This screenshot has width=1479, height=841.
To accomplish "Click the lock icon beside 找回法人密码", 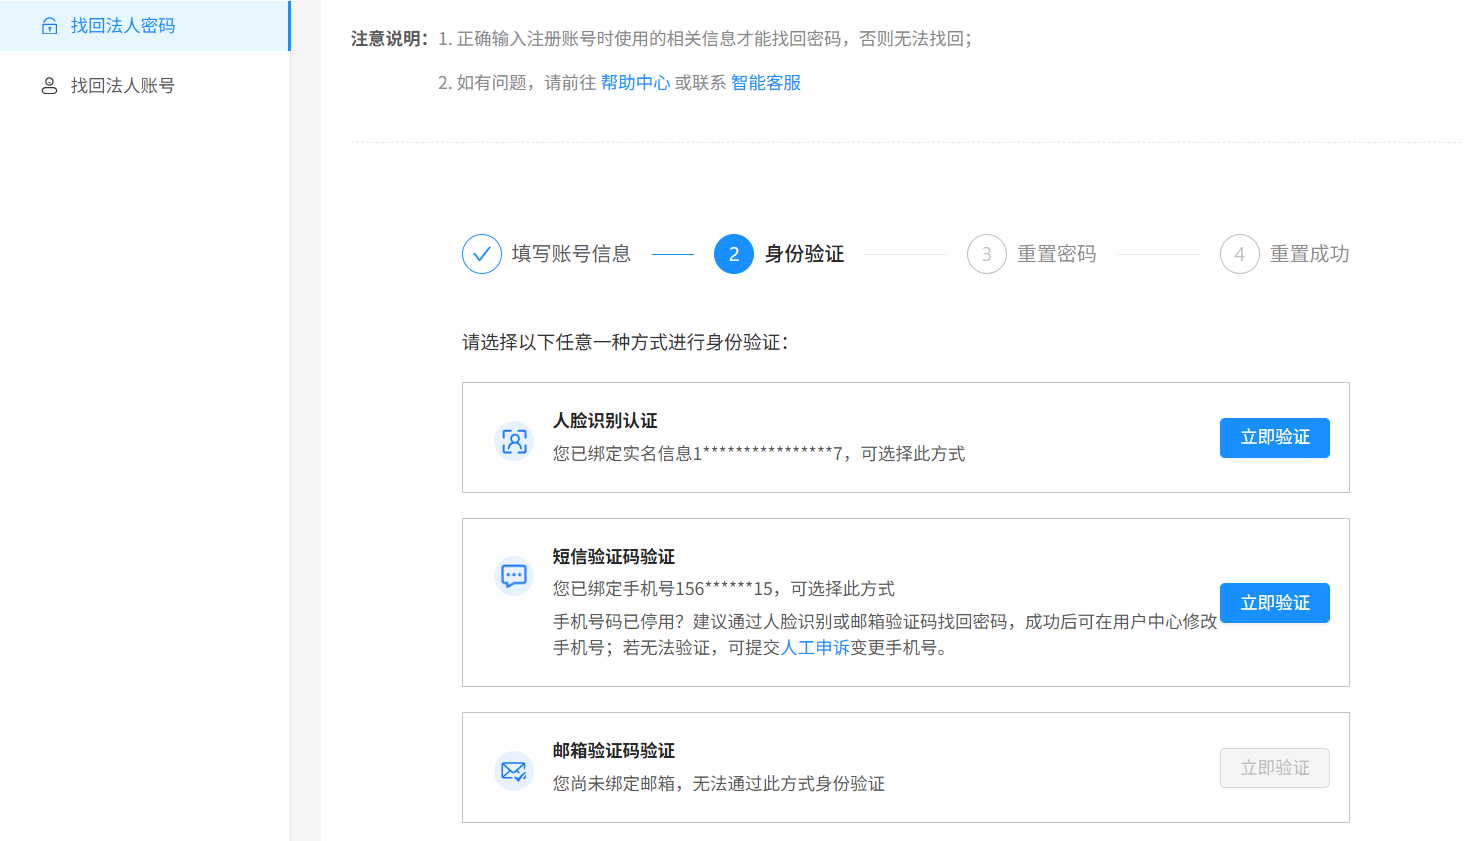I will pos(49,26).
